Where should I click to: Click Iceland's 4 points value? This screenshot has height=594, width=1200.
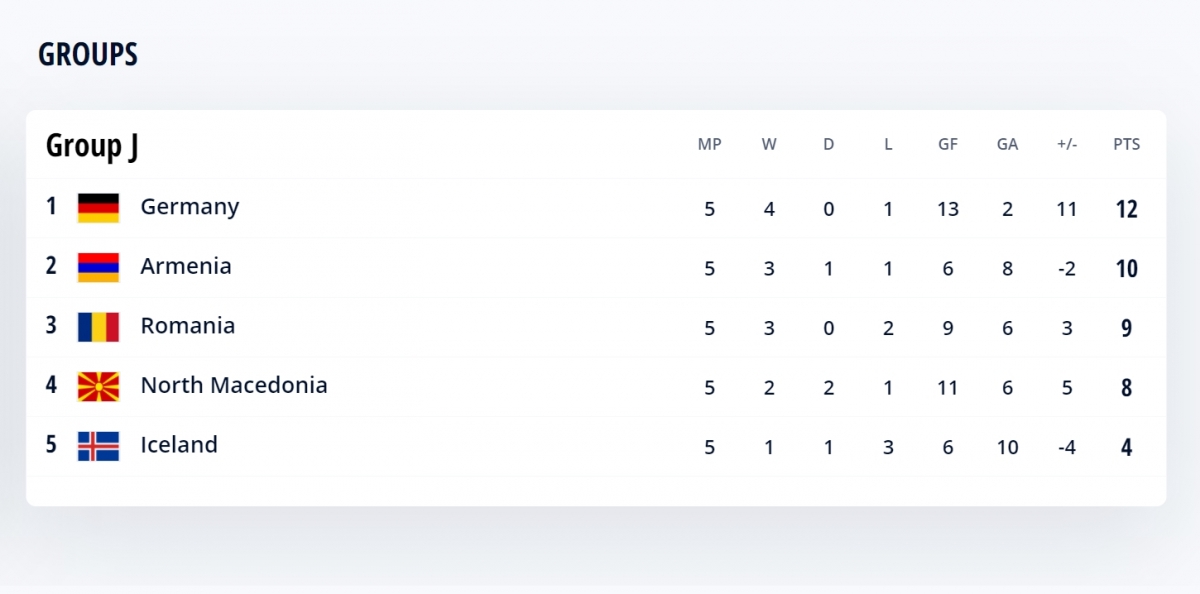point(1126,447)
